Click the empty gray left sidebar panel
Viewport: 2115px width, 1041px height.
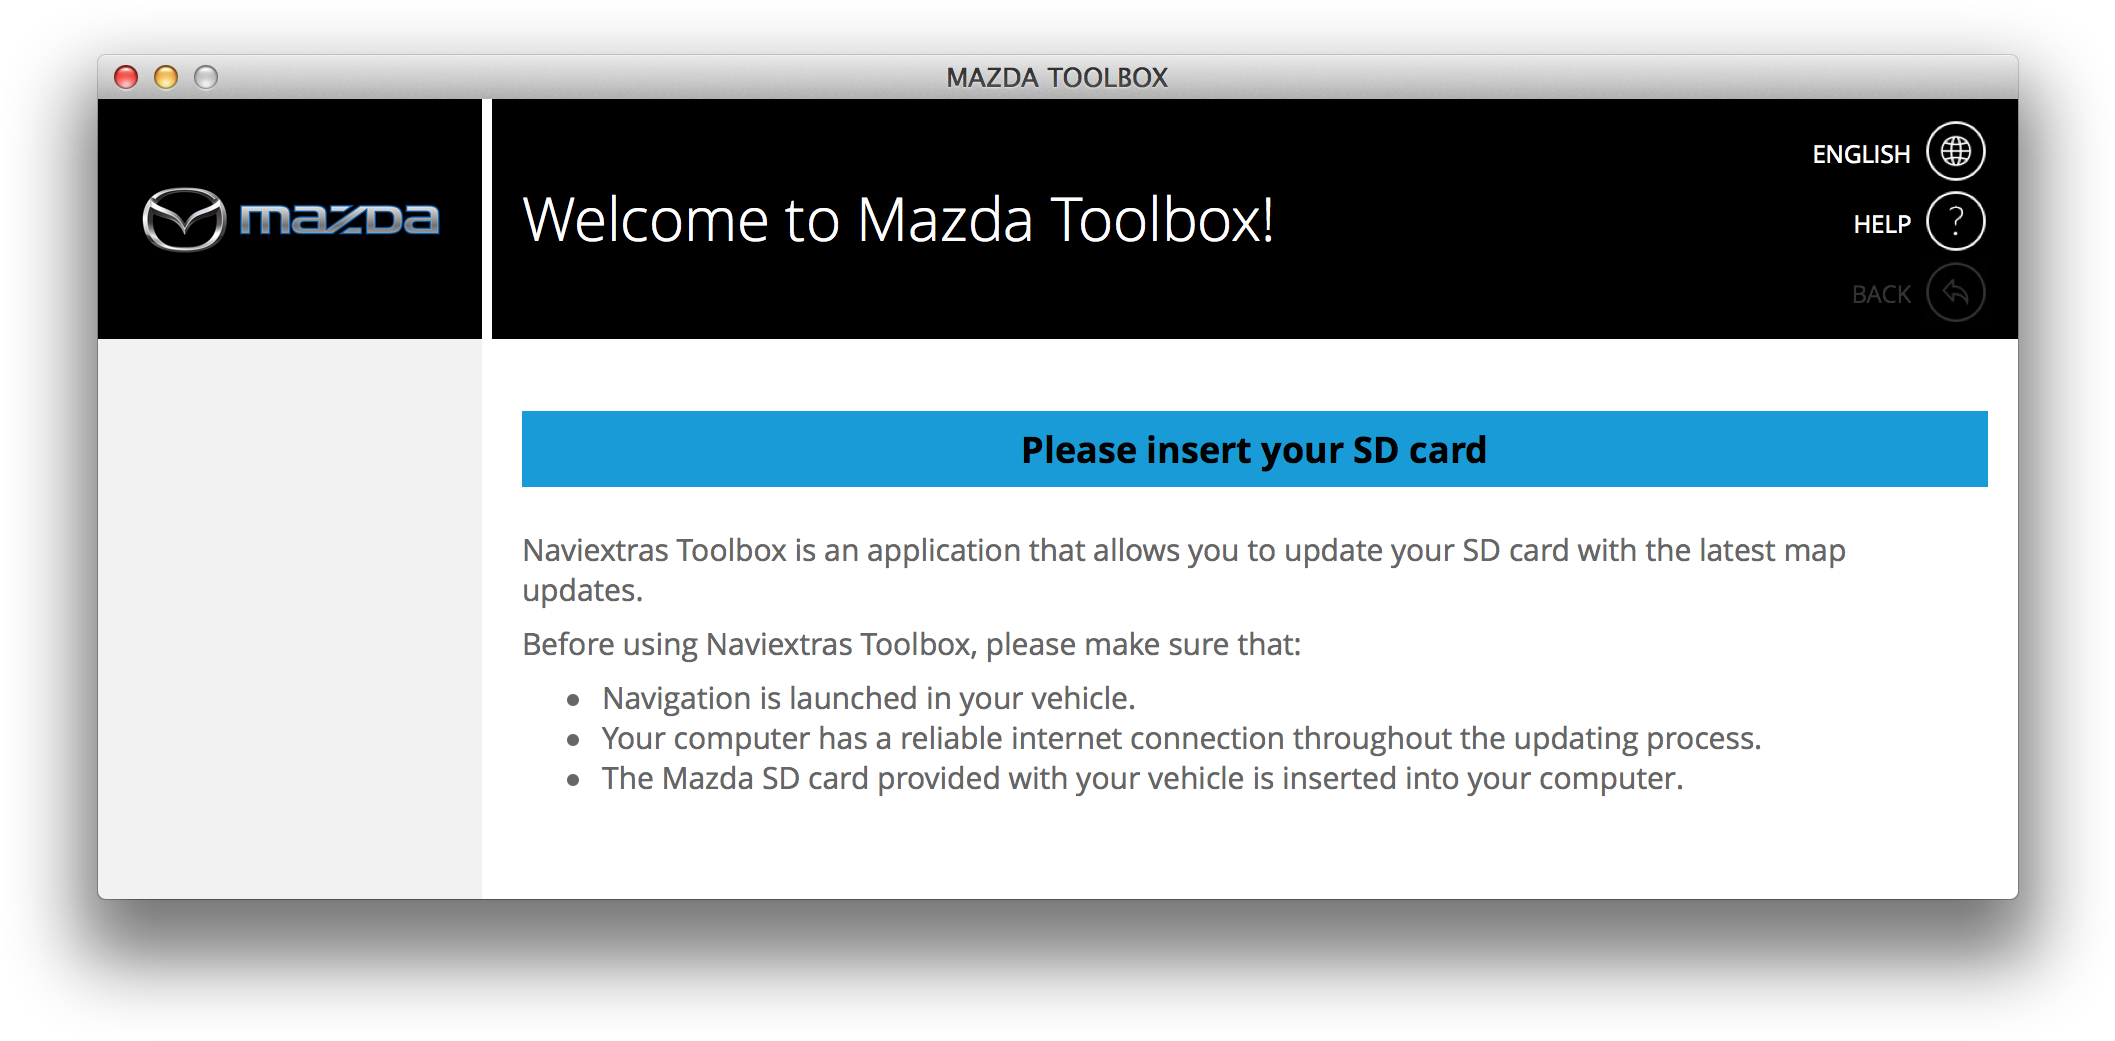[289, 618]
